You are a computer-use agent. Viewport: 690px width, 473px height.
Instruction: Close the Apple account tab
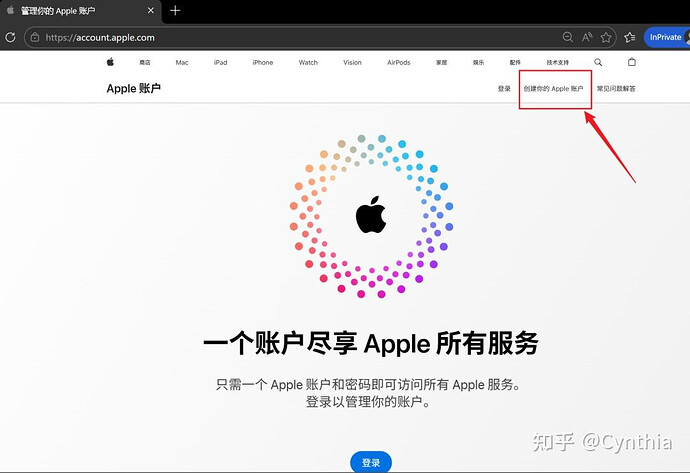coord(151,10)
